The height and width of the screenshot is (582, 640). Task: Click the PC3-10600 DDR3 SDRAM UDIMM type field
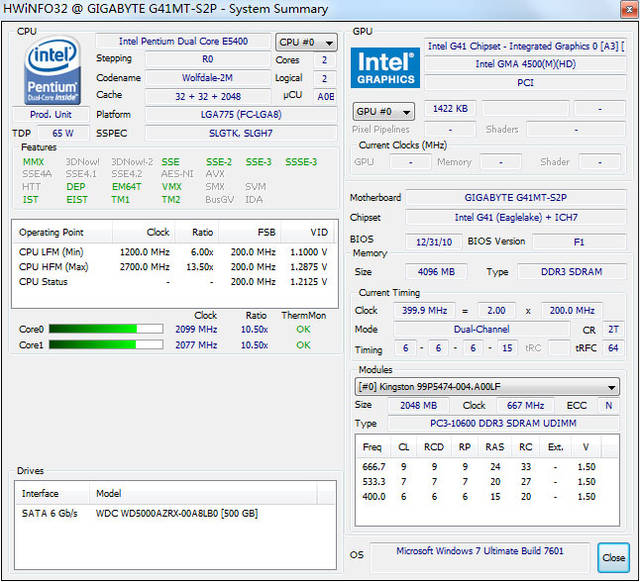tap(503, 423)
